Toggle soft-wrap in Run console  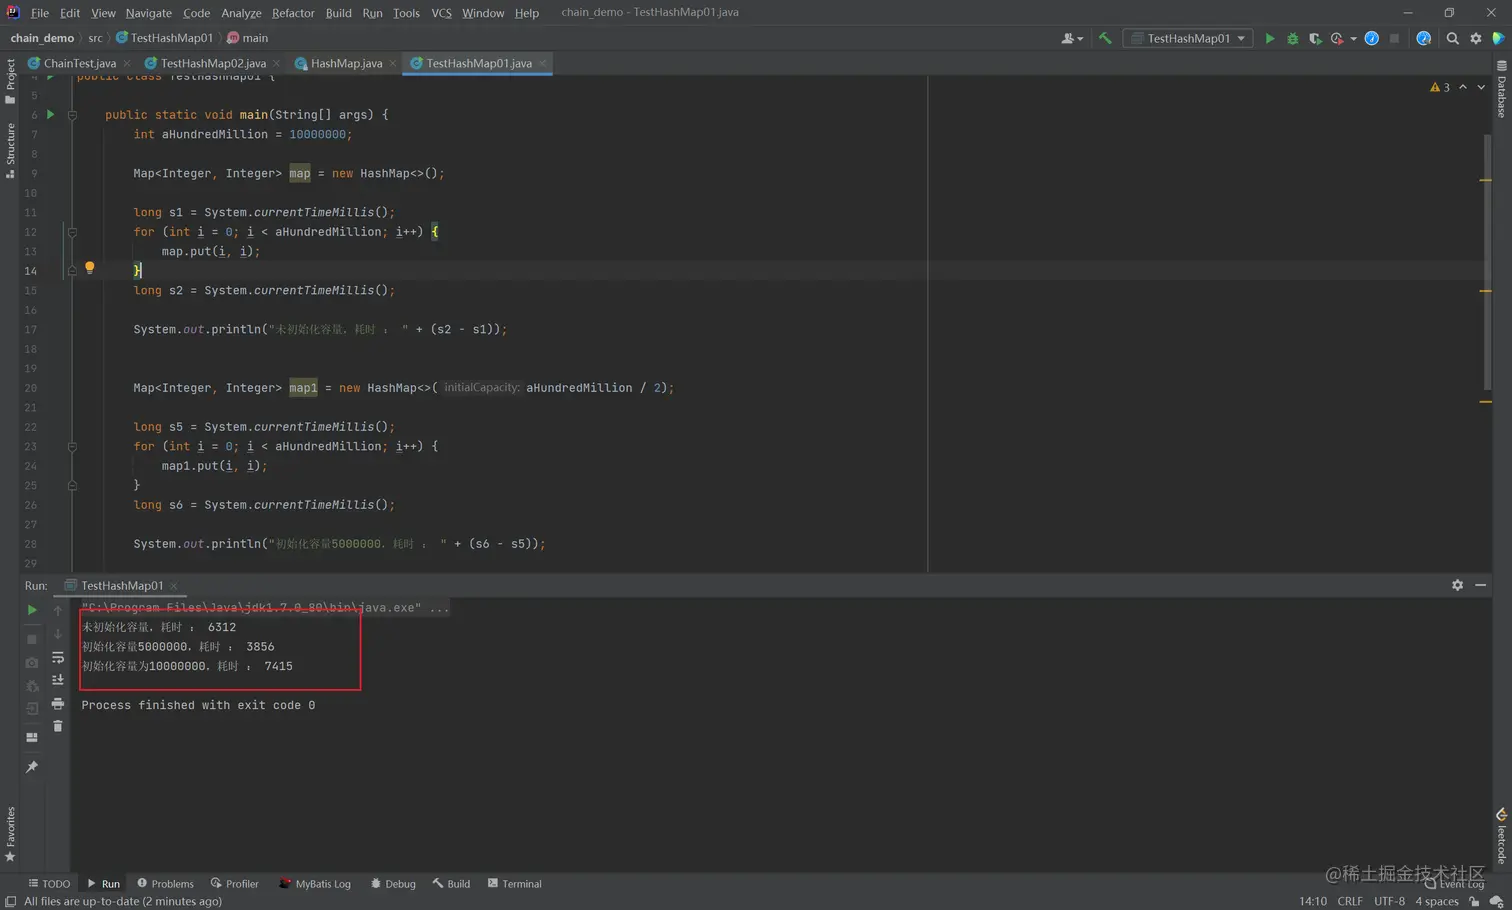click(58, 657)
